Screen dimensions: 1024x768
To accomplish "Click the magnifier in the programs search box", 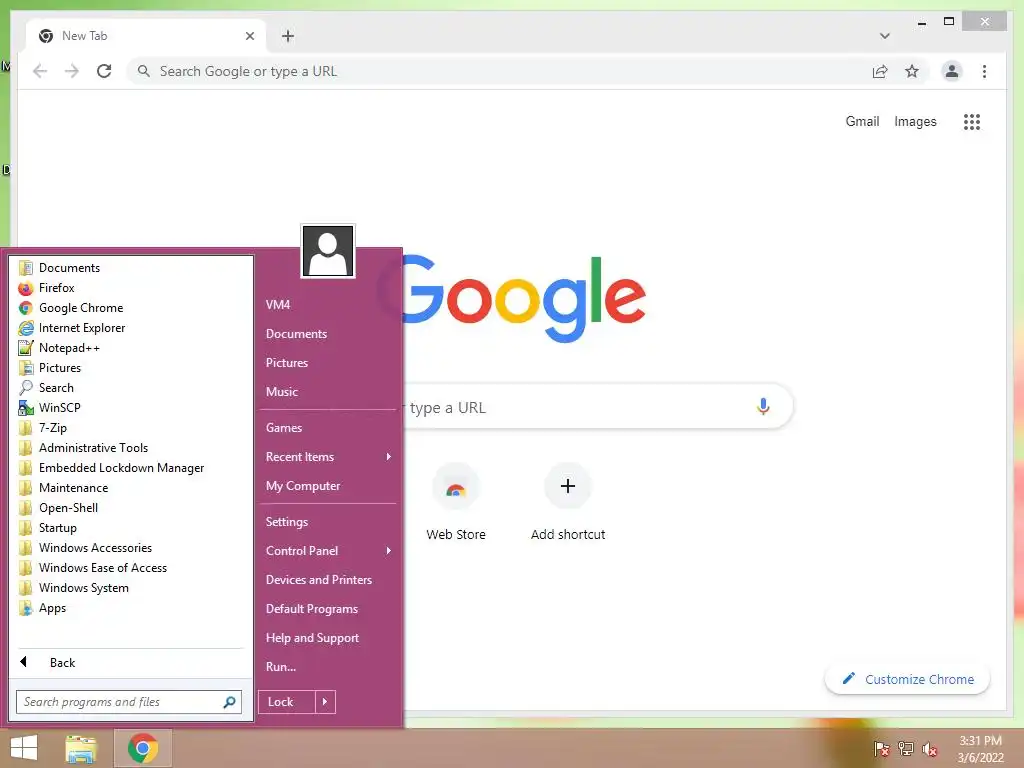I will click(x=229, y=702).
